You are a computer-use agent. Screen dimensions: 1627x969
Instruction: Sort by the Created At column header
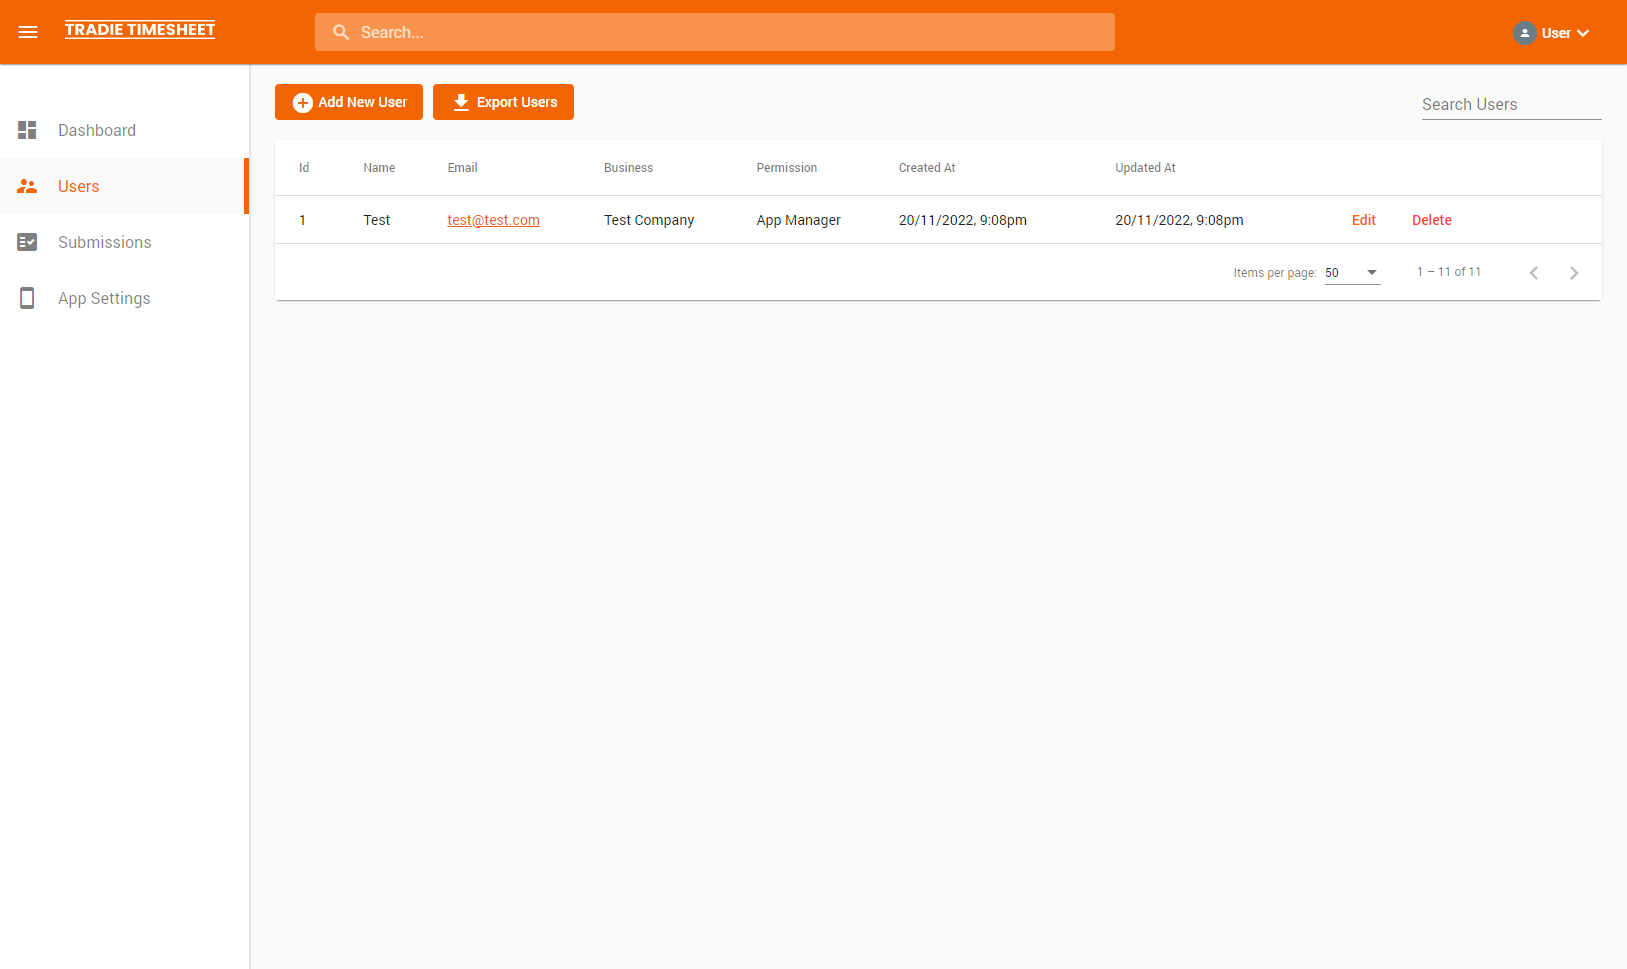pyautogui.click(x=927, y=168)
